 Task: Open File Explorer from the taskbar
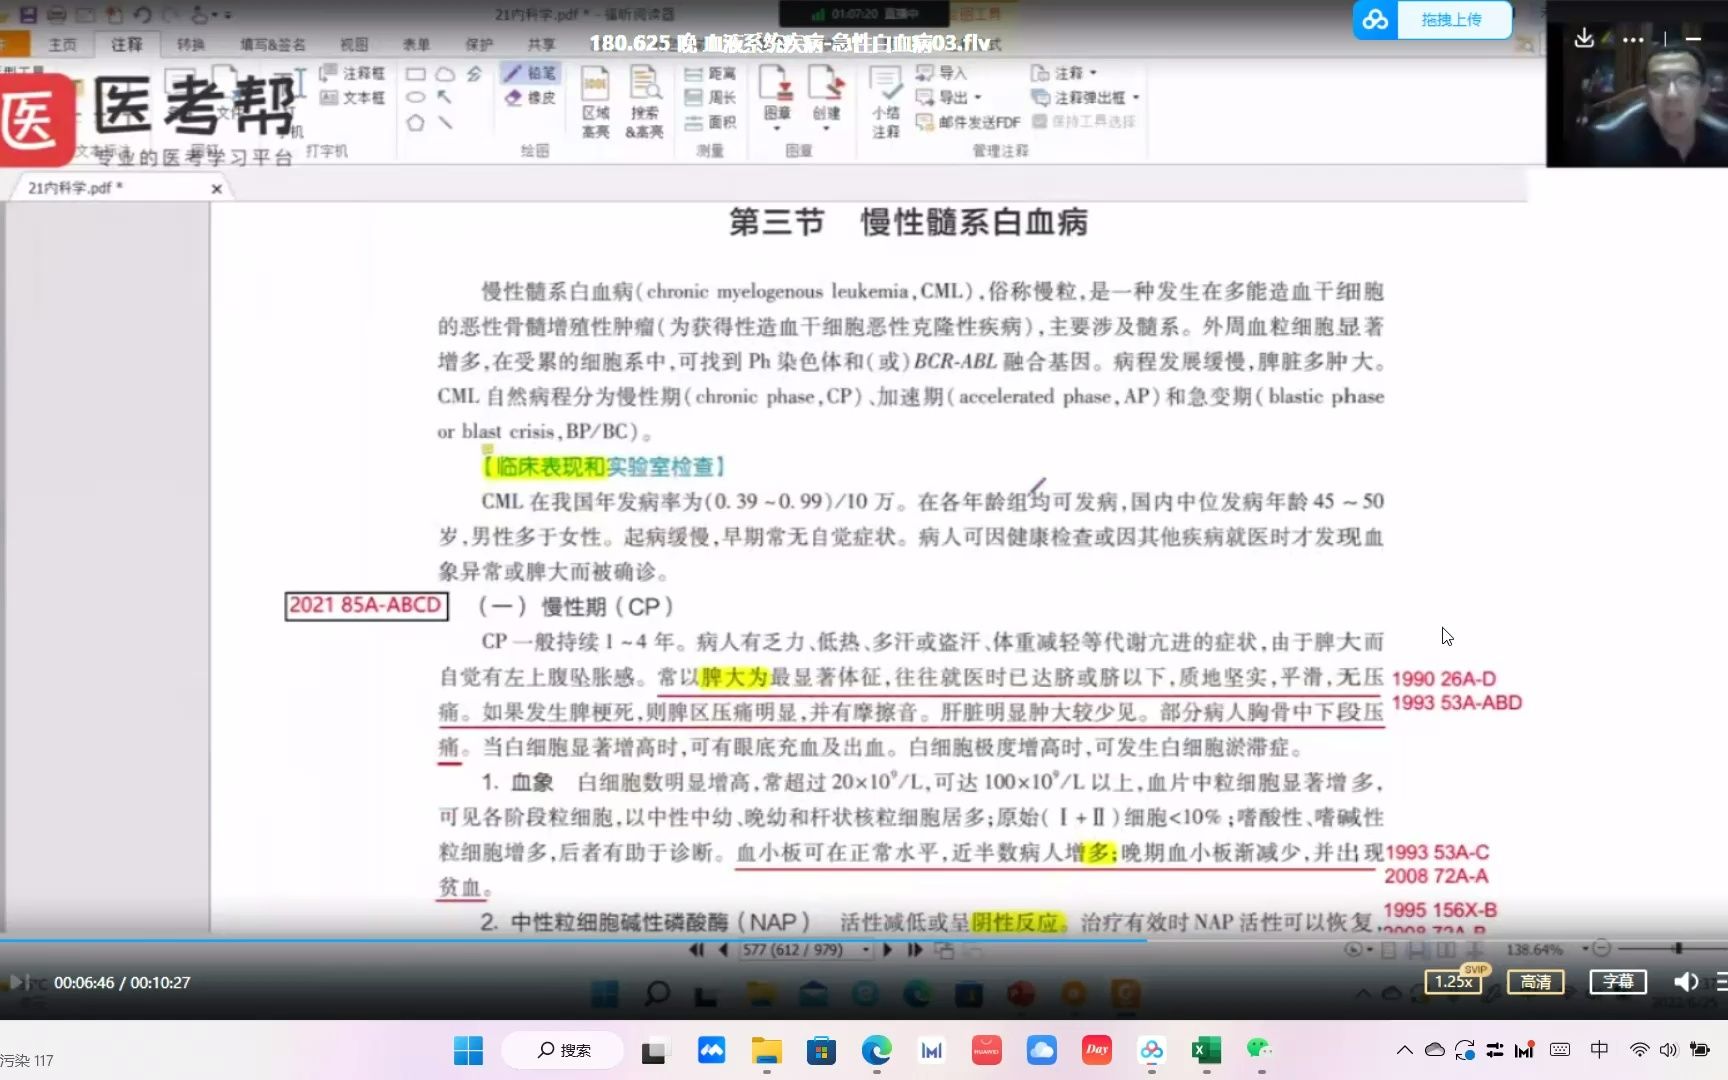pos(767,1050)
